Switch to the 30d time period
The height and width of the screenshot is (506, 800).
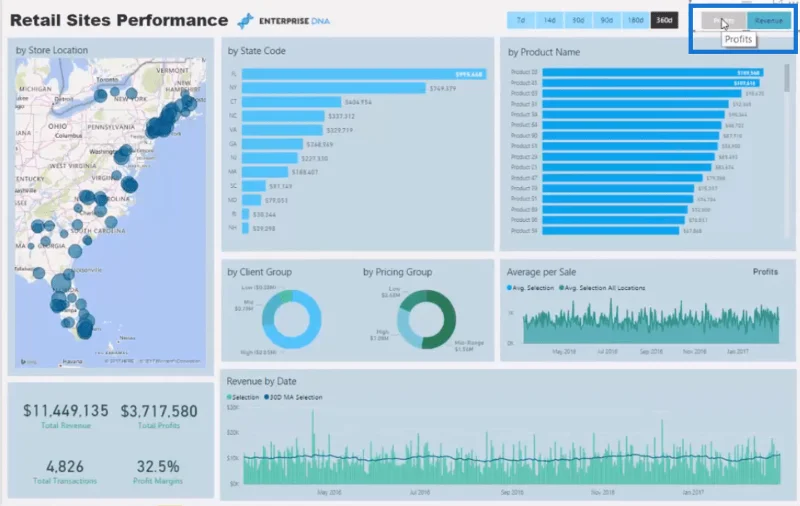[578, 20]
